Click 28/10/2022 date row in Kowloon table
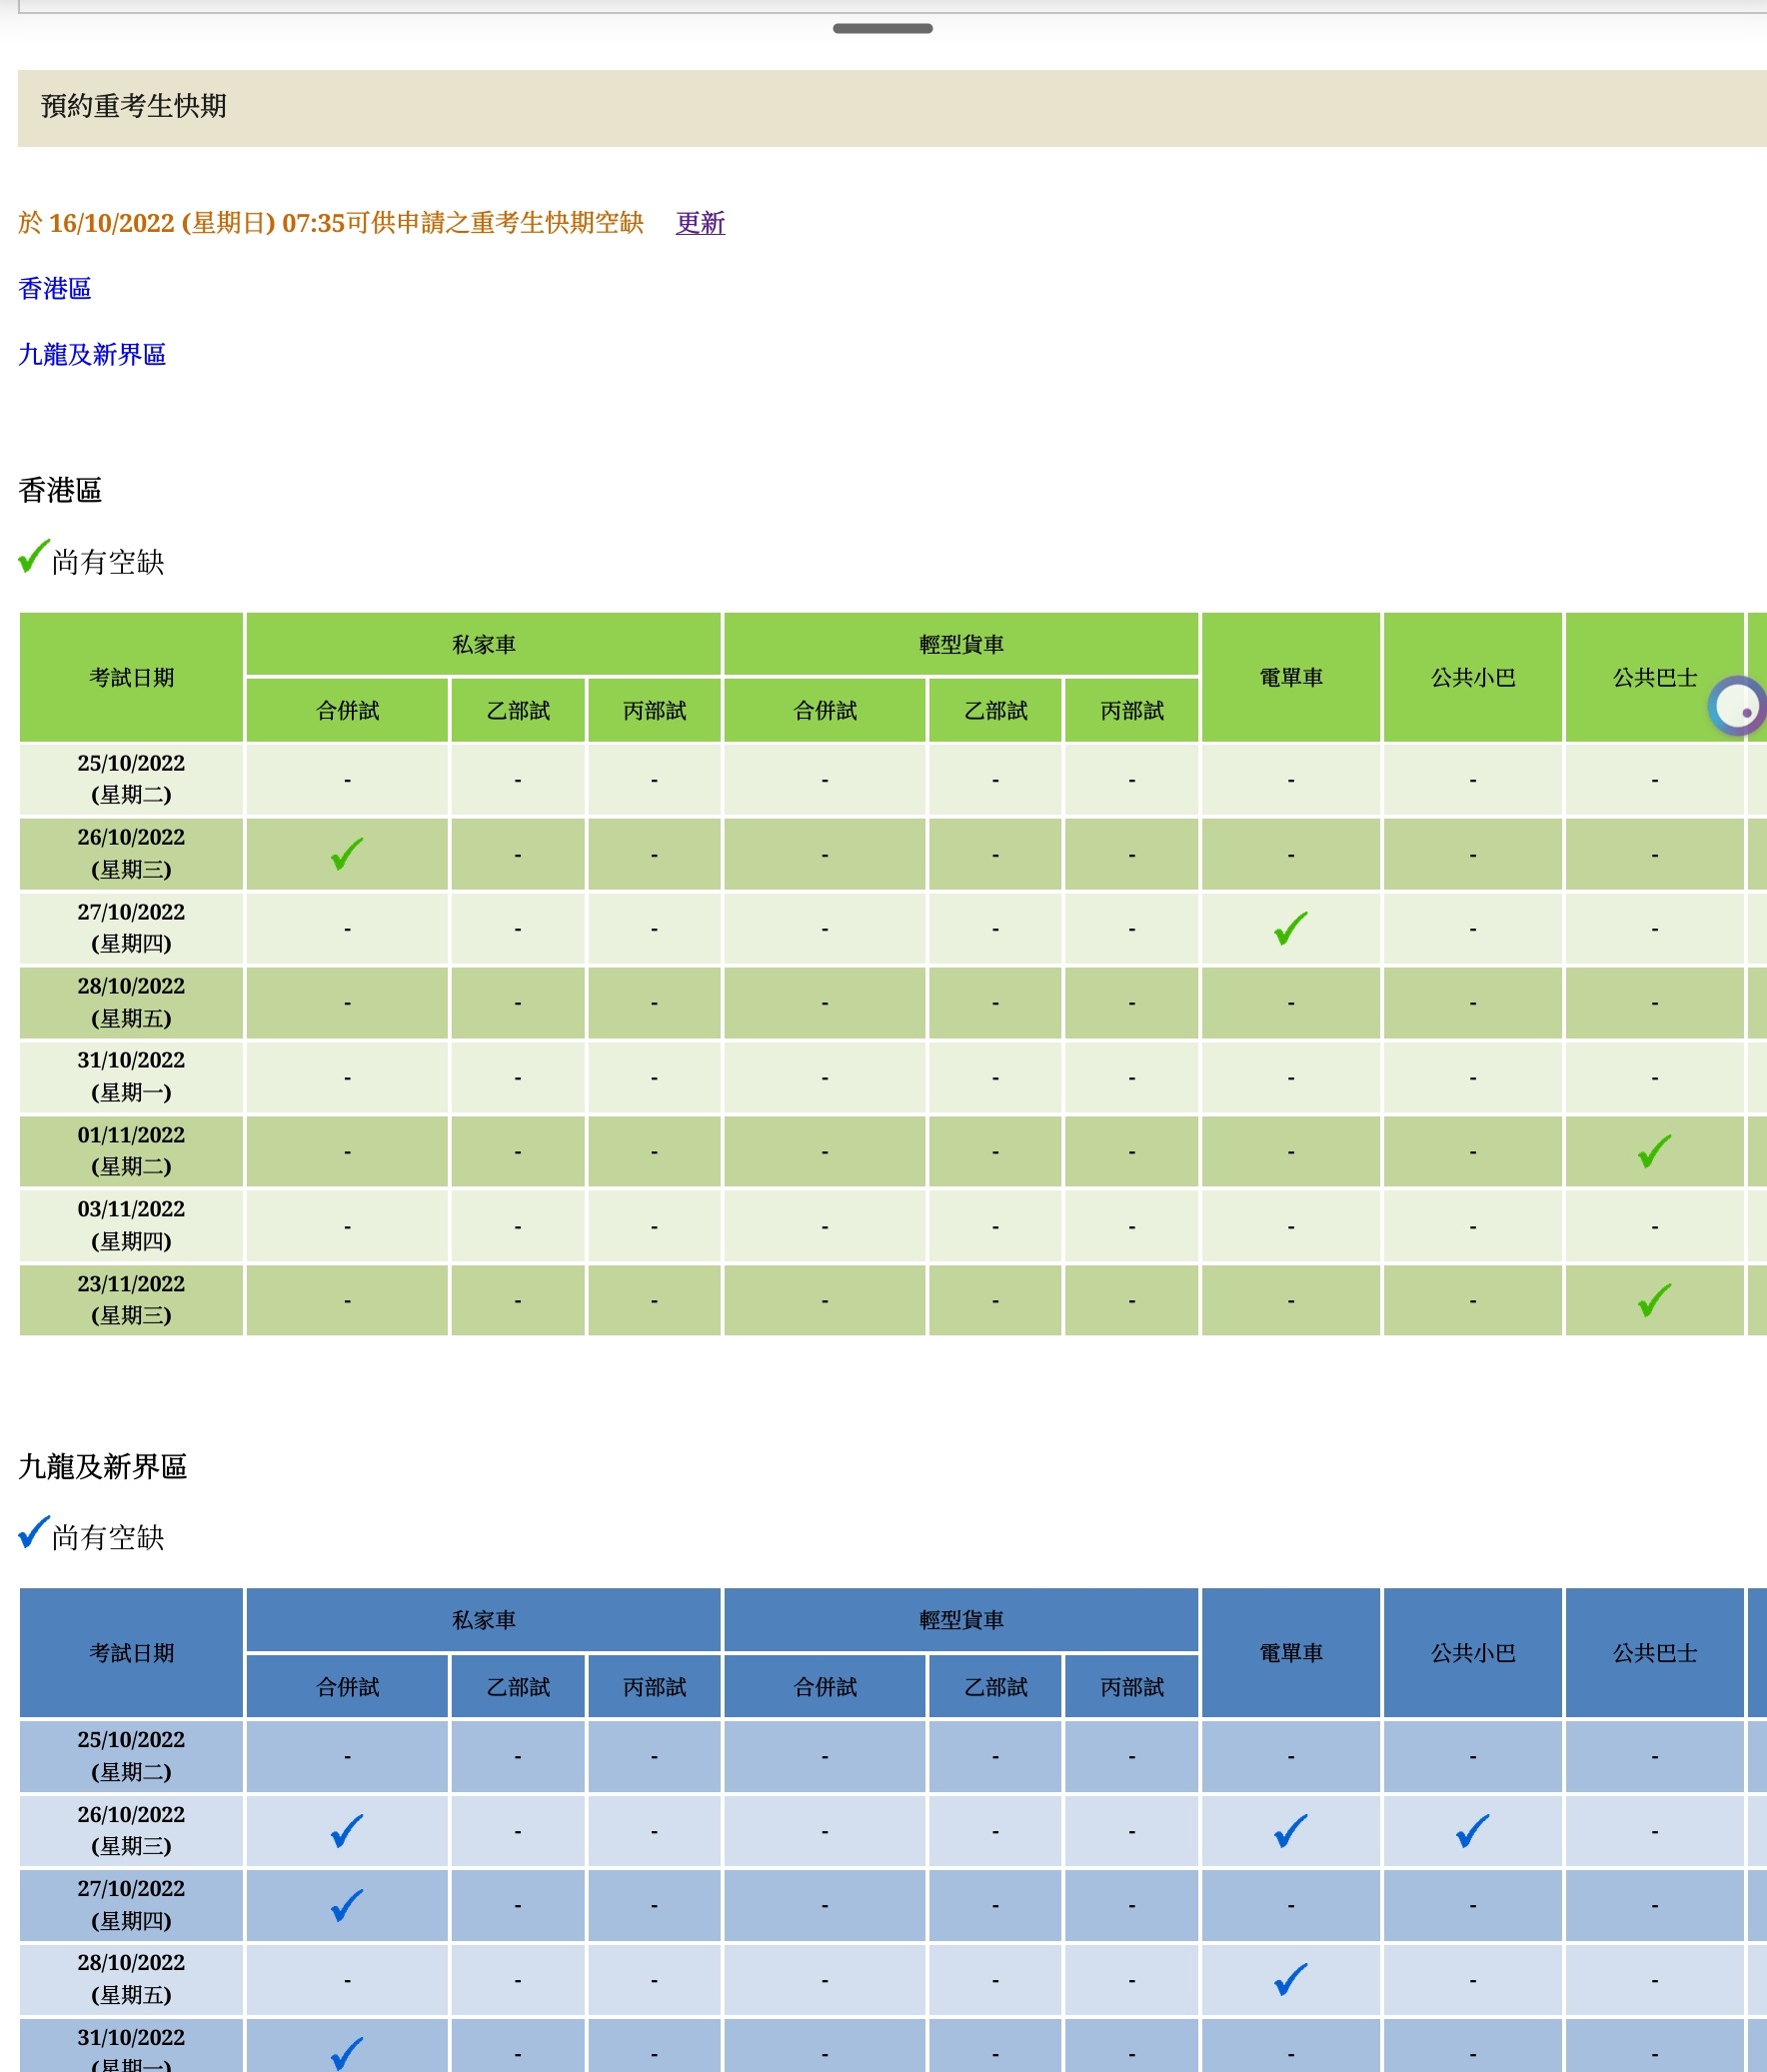Screen dimensions: 1767x2072 point(131,1979)
